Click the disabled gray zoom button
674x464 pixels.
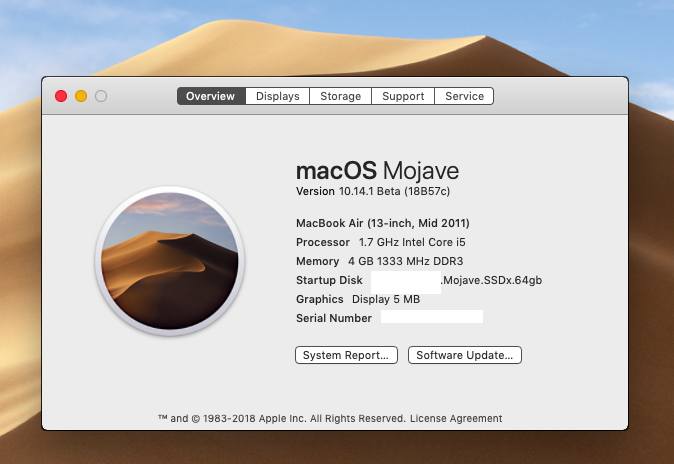[x=101, y=96]
